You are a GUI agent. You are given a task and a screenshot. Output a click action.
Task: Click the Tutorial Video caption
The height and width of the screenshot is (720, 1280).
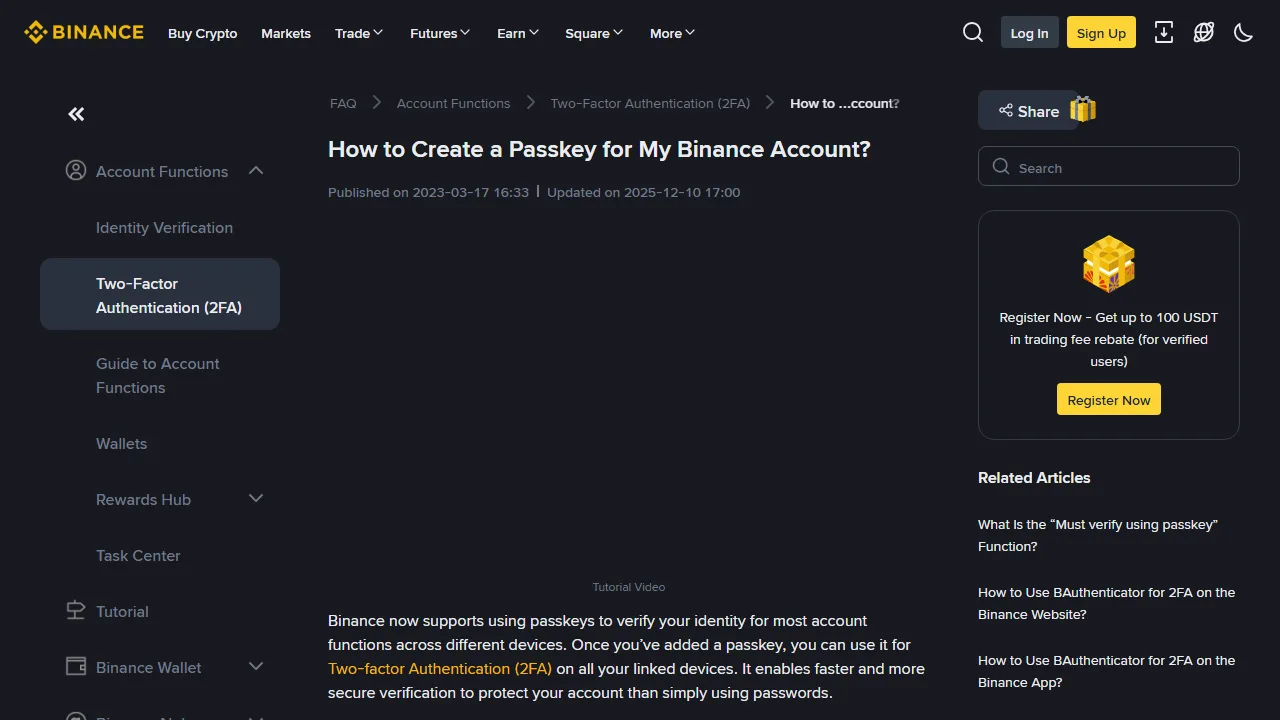628,587
